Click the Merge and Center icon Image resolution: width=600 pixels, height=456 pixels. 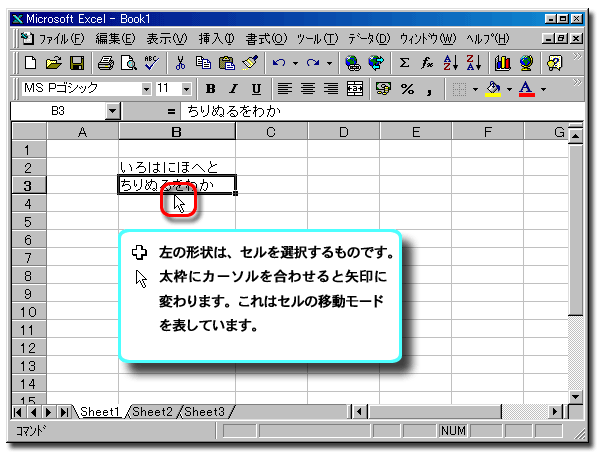pos(355,89)
